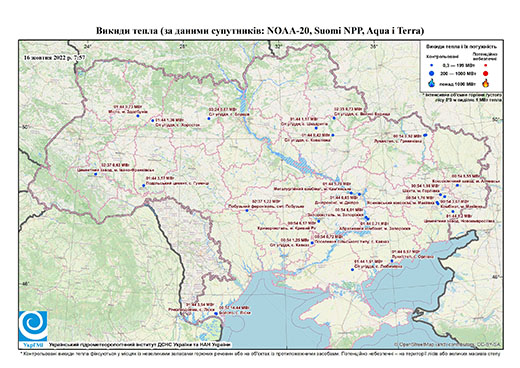Select the marker near the Danube delta
520x368 pixels.
(x=216, y=313)
